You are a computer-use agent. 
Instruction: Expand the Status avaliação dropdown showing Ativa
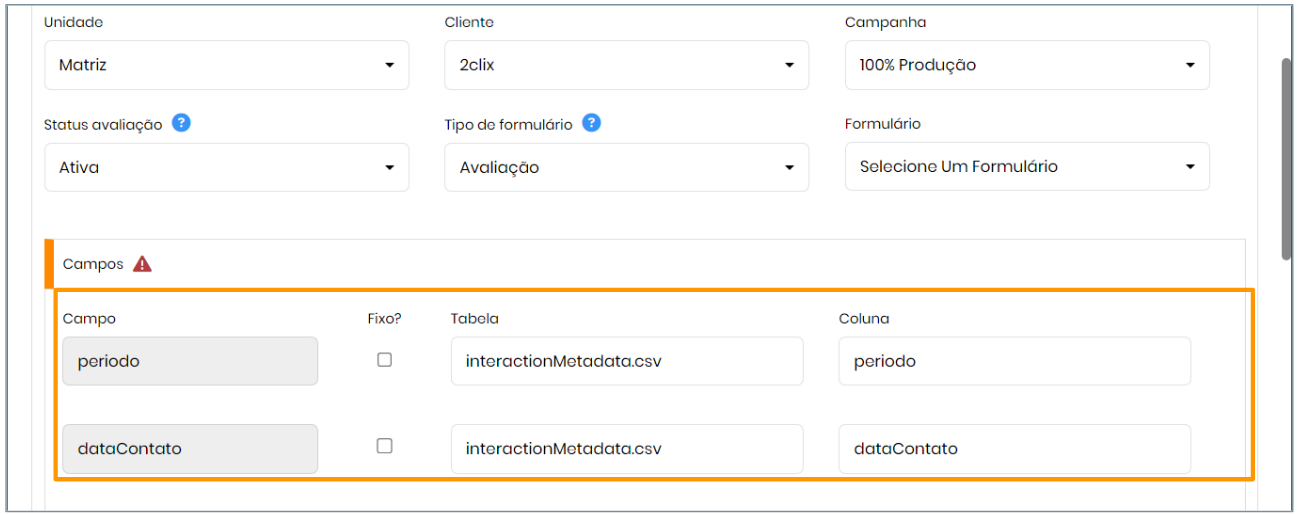226,167
